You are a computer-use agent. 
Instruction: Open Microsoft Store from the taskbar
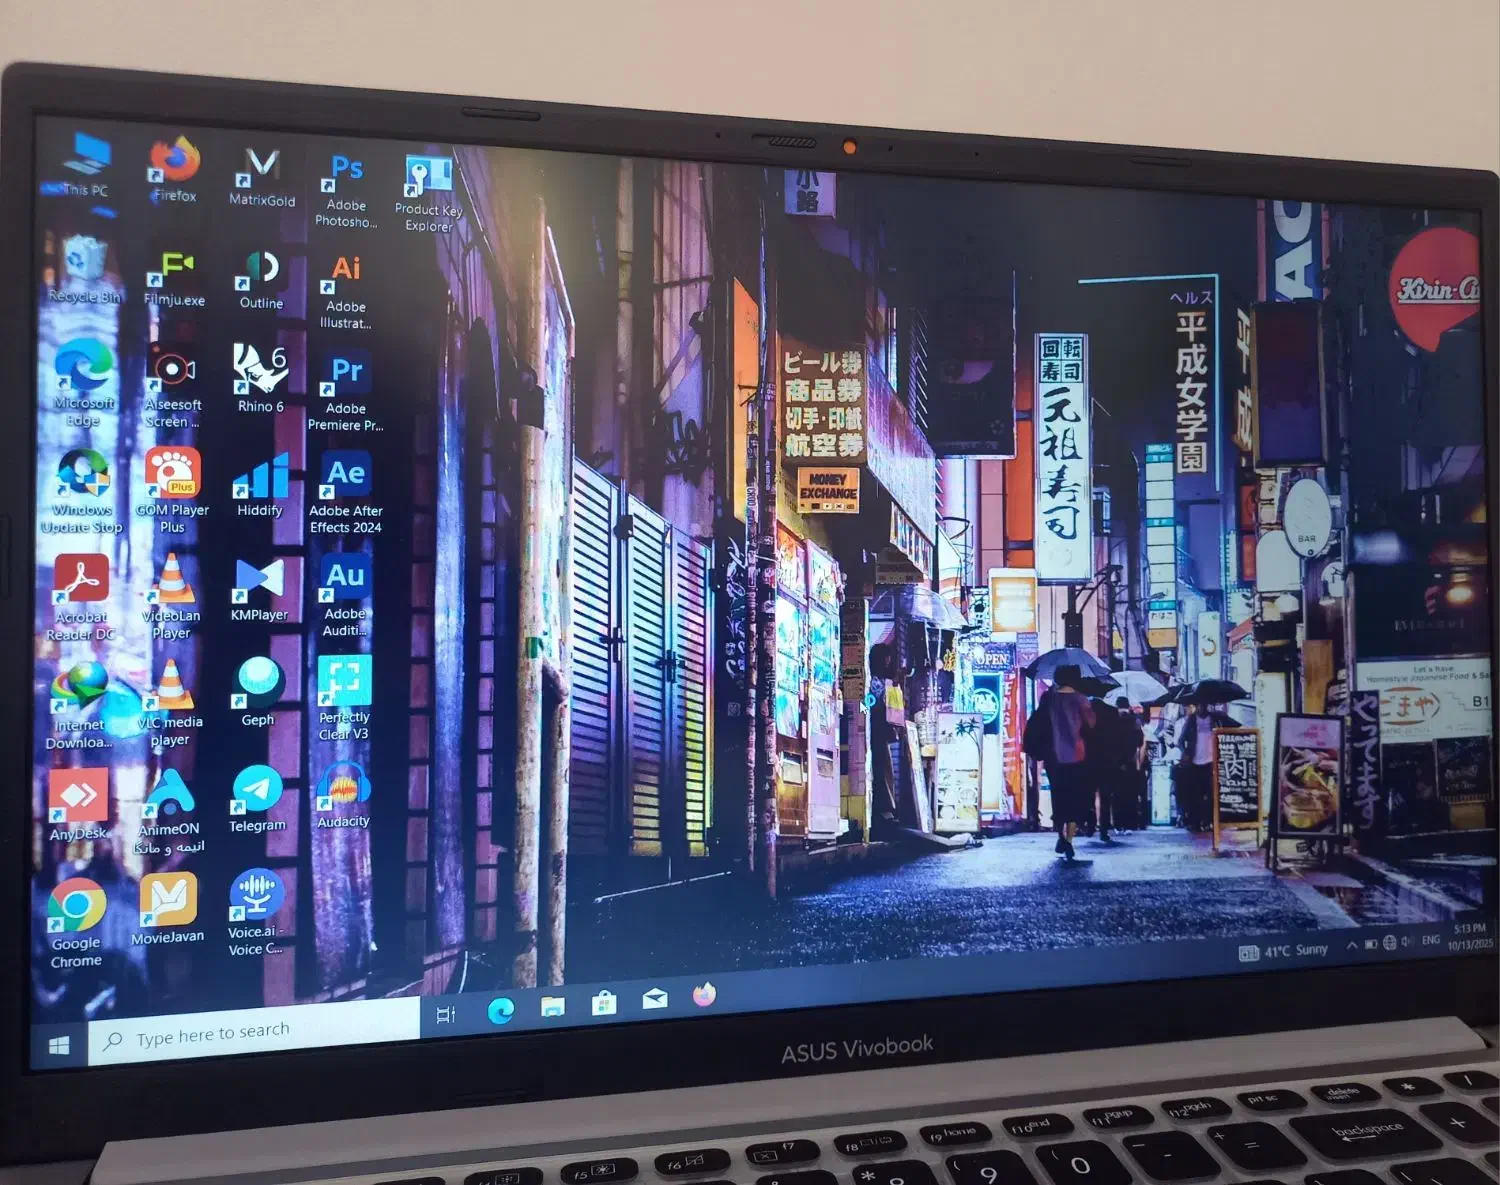[604, 1002]
